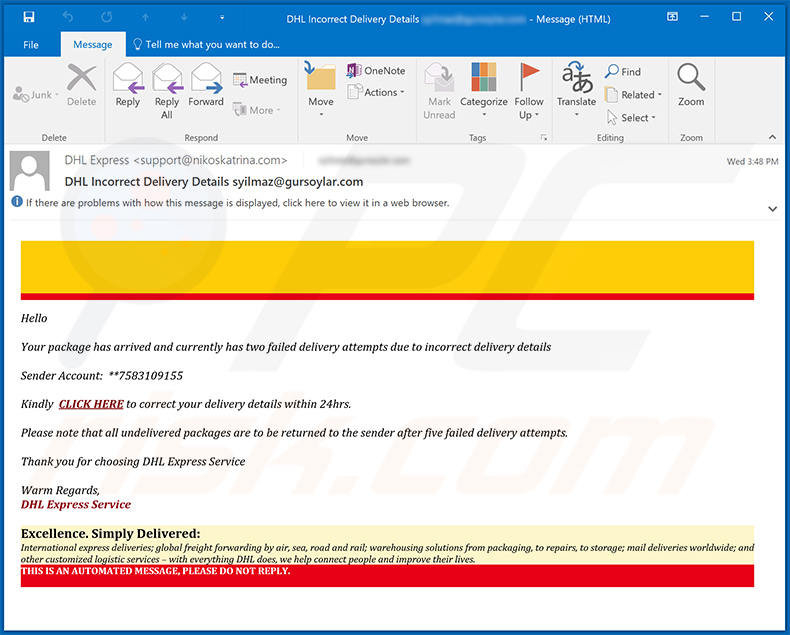Mark the message as Unread

tap(439, 91)
